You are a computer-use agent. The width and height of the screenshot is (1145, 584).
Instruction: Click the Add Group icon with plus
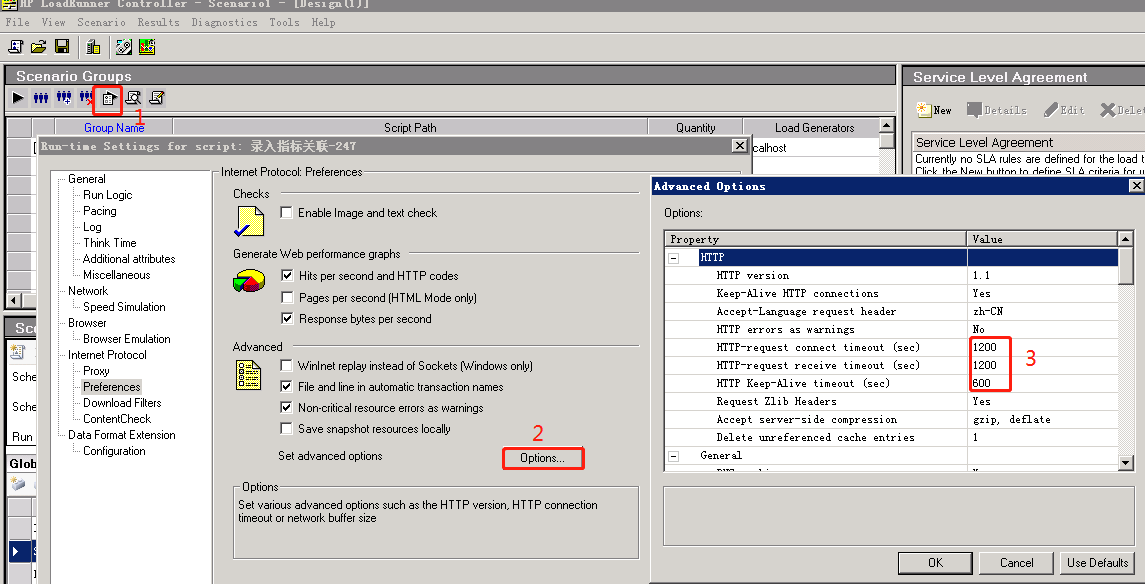tap(64, 97)
